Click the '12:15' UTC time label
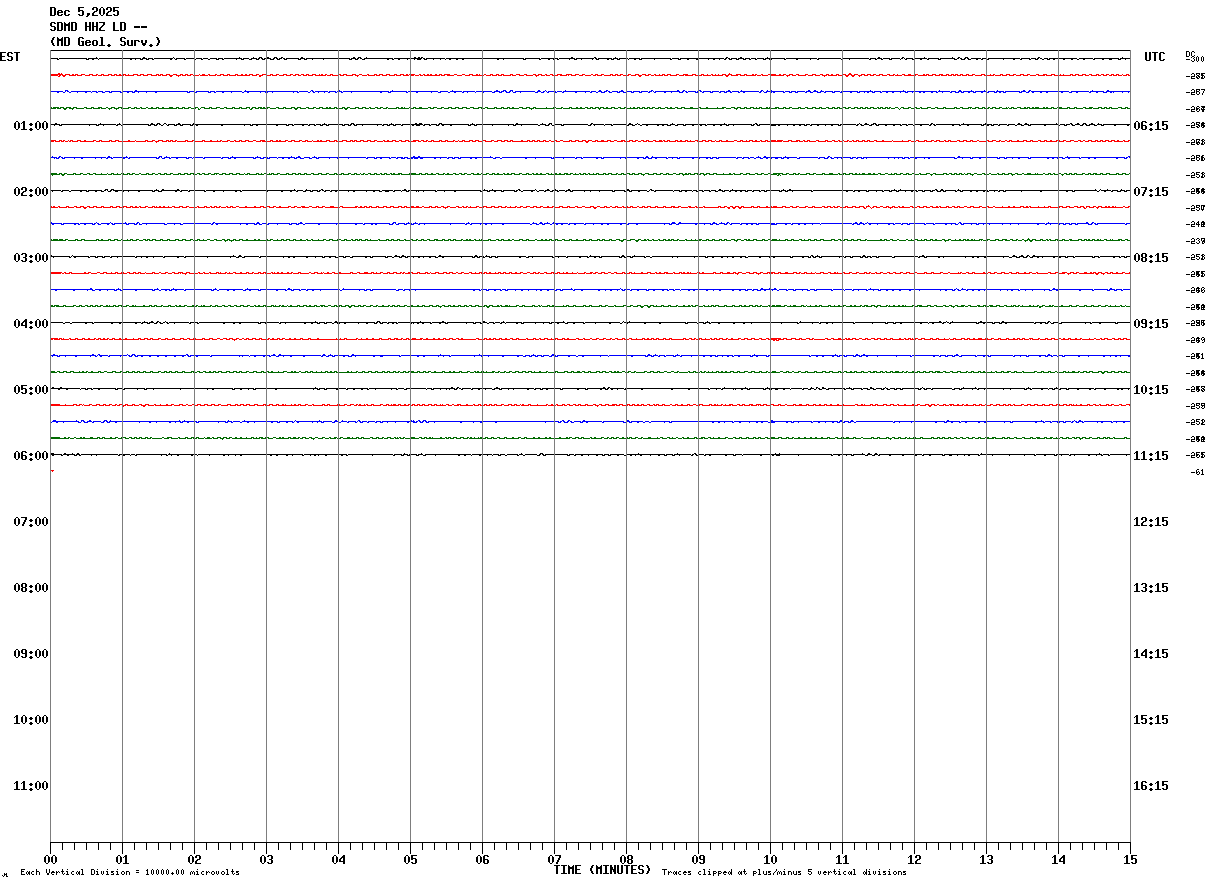 [1151, 521]
